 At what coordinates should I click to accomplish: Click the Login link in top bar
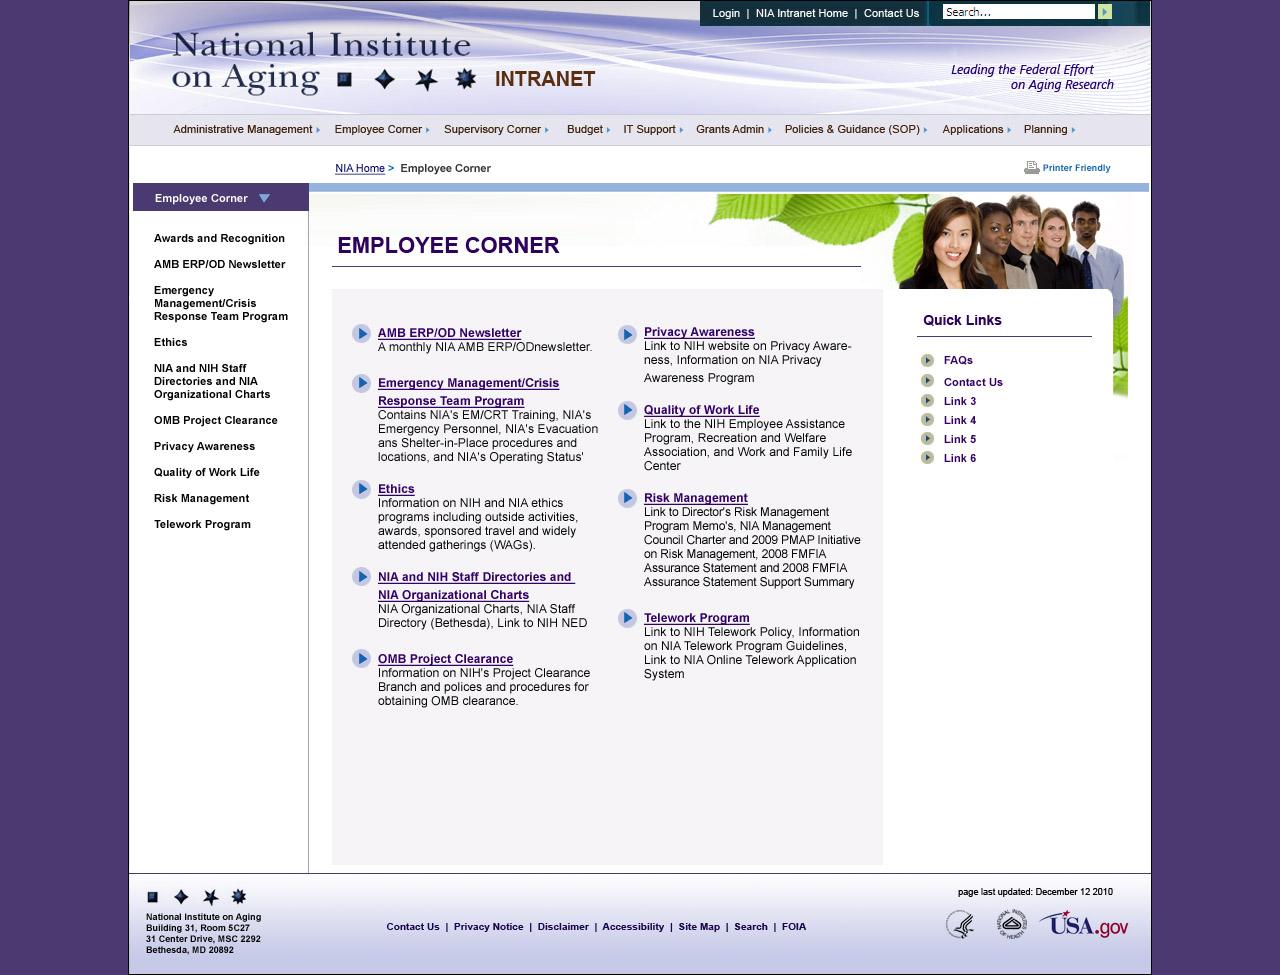726,13
